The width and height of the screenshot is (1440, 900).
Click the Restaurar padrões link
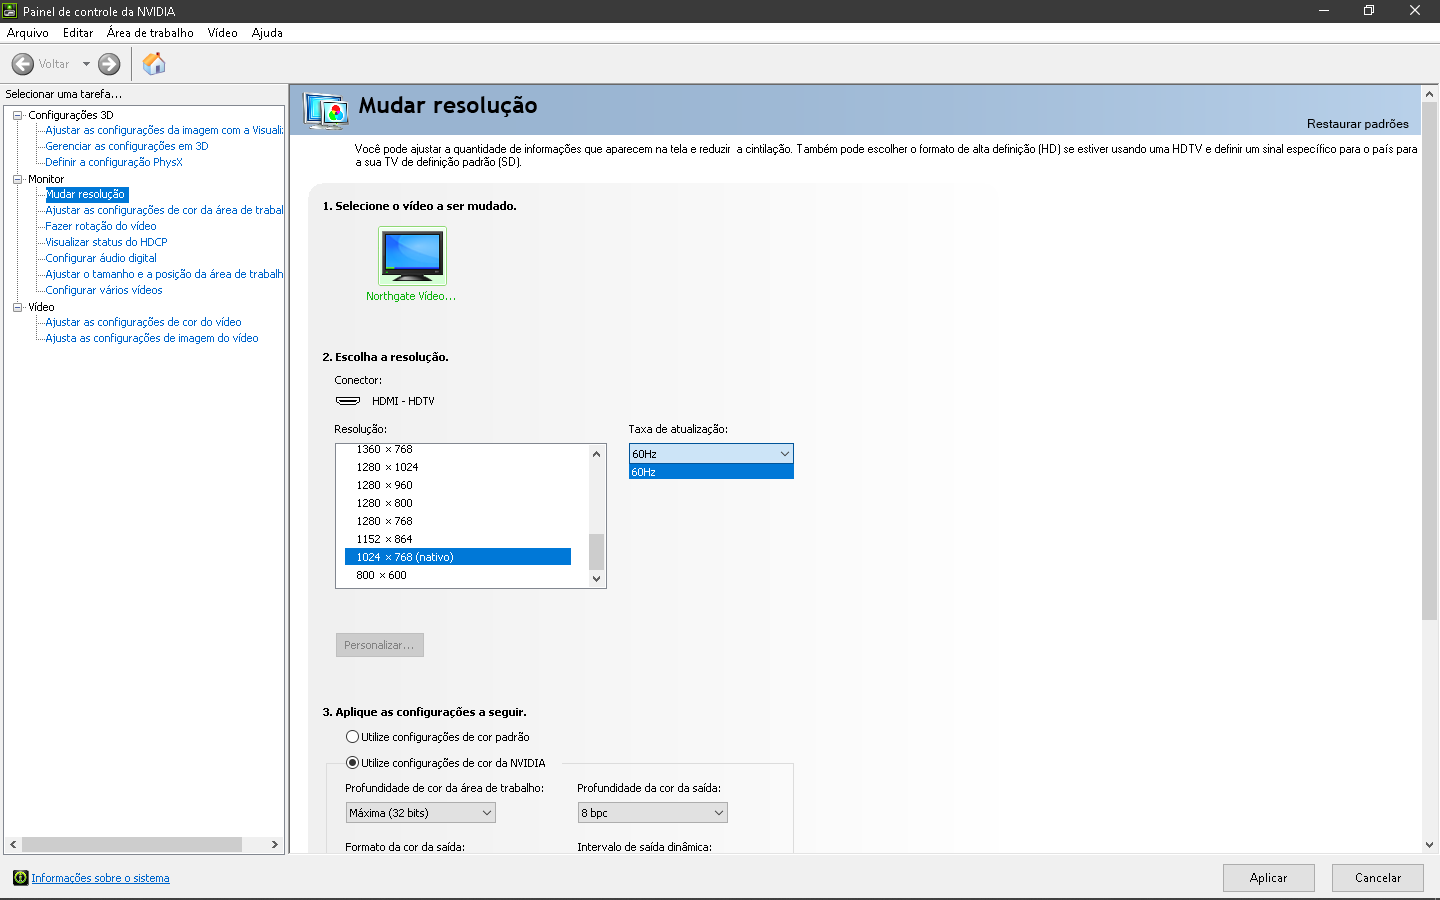pyautogui.click(x=1358, y=124)
